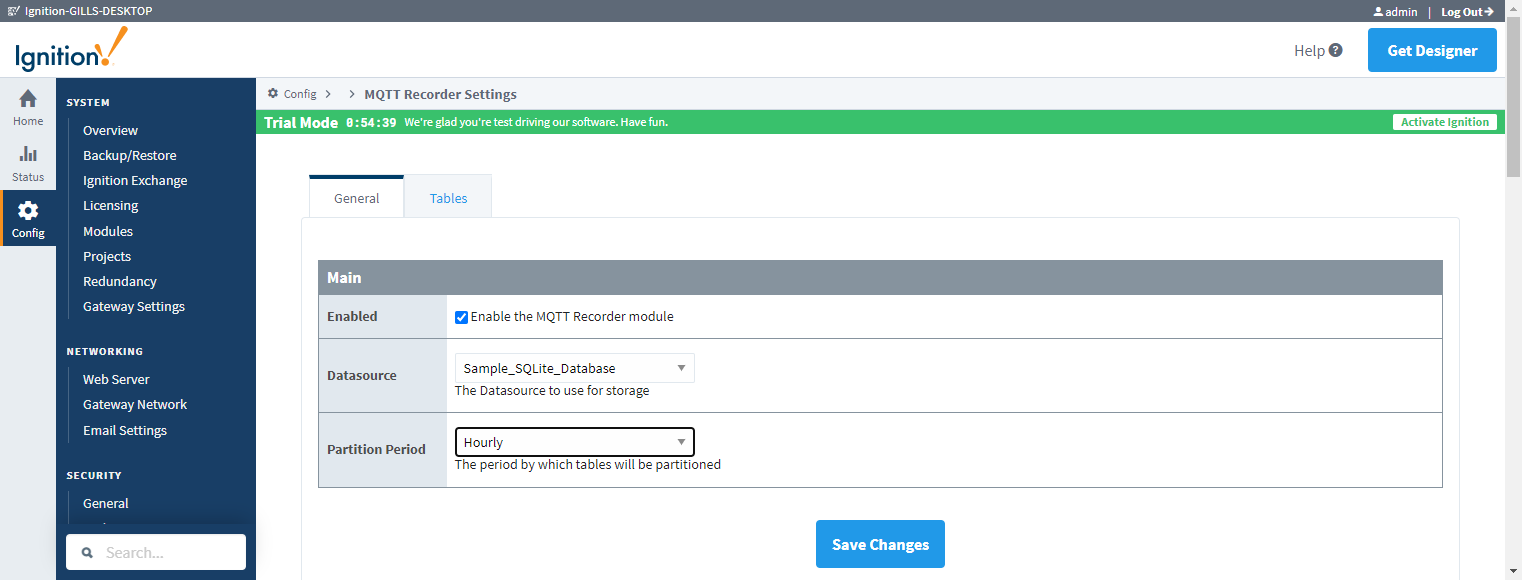Click the admin username link

[1401, 12]
